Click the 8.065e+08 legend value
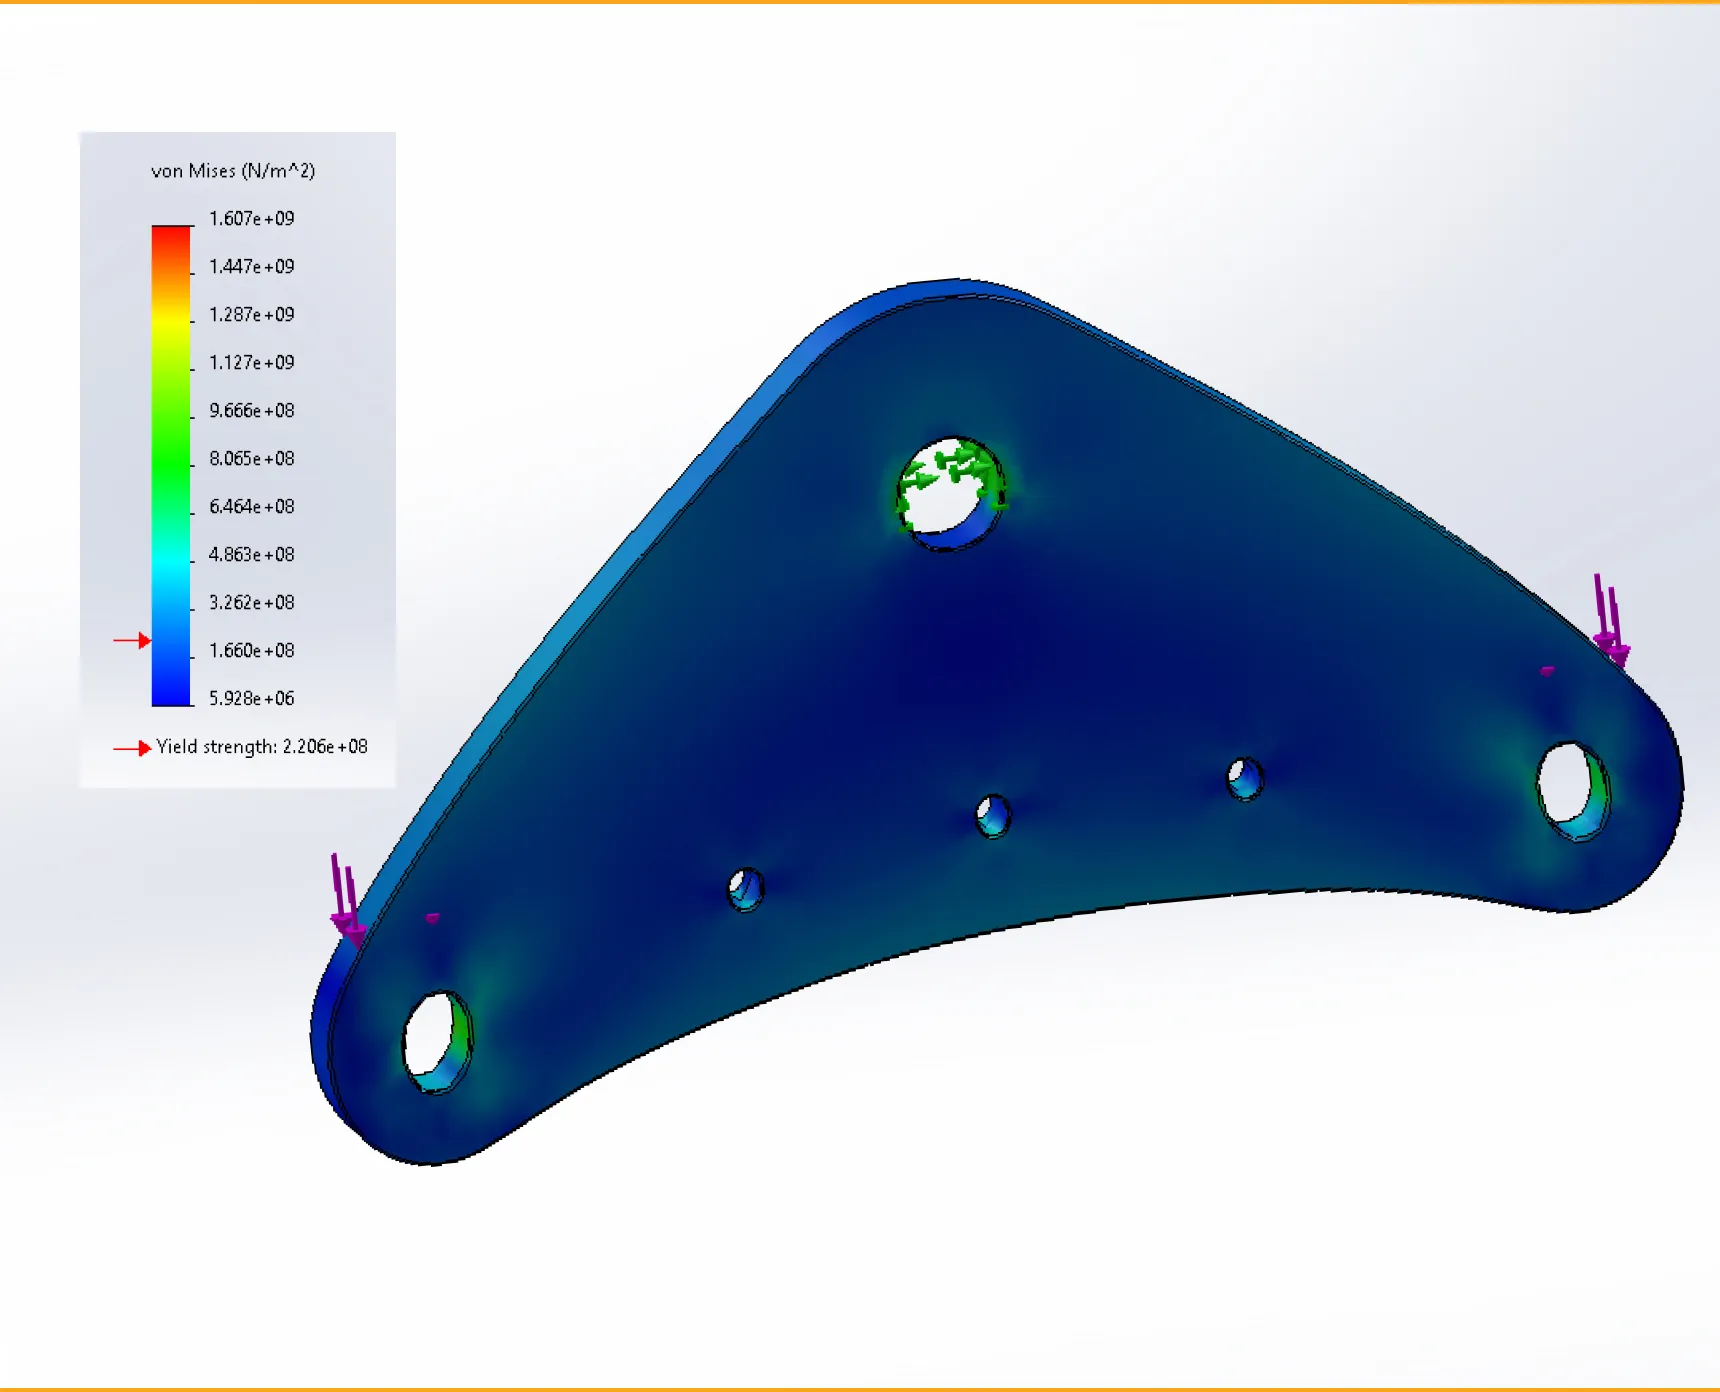1720x1392 pixels. point(251,459)
